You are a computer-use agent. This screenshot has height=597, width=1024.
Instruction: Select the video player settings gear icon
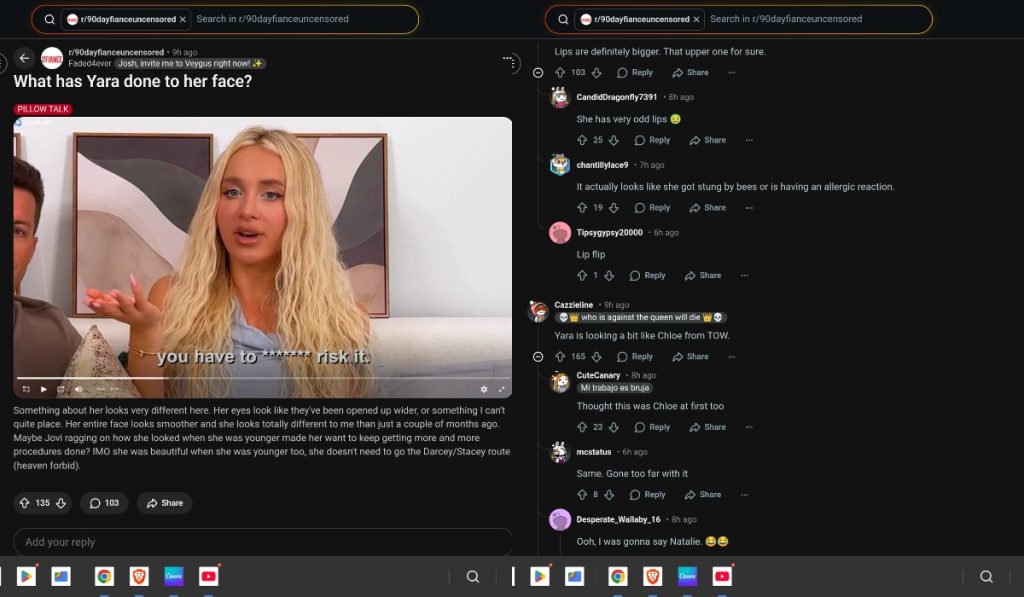485,388
